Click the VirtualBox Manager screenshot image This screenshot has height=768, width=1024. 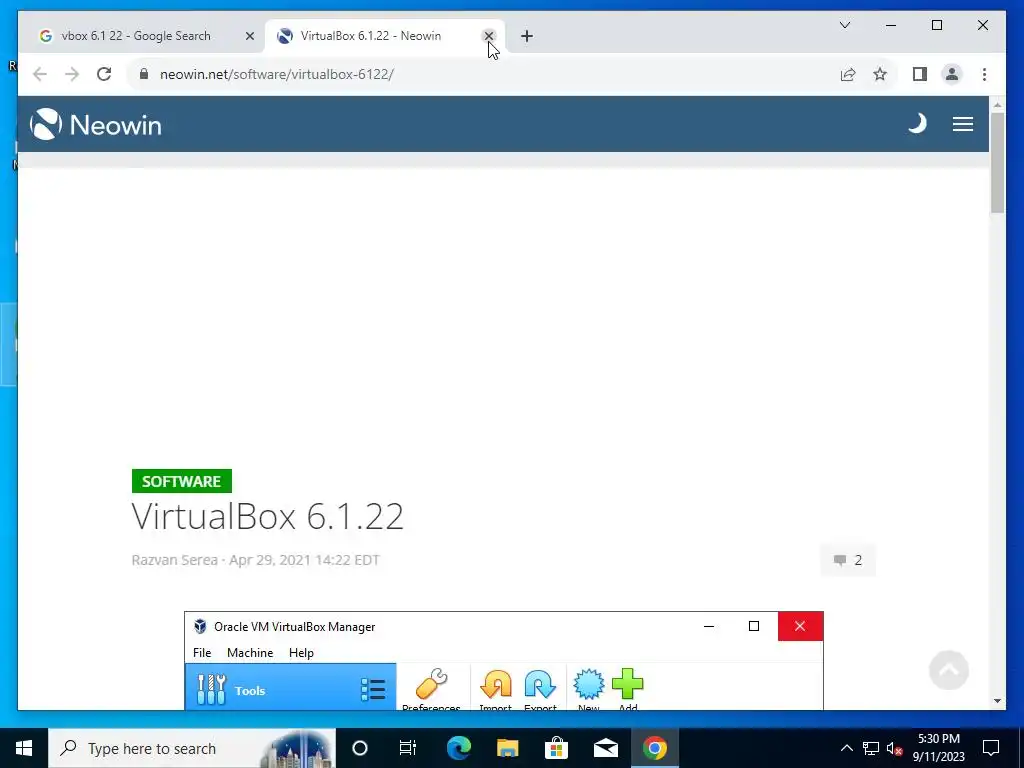tap(504, 661)
